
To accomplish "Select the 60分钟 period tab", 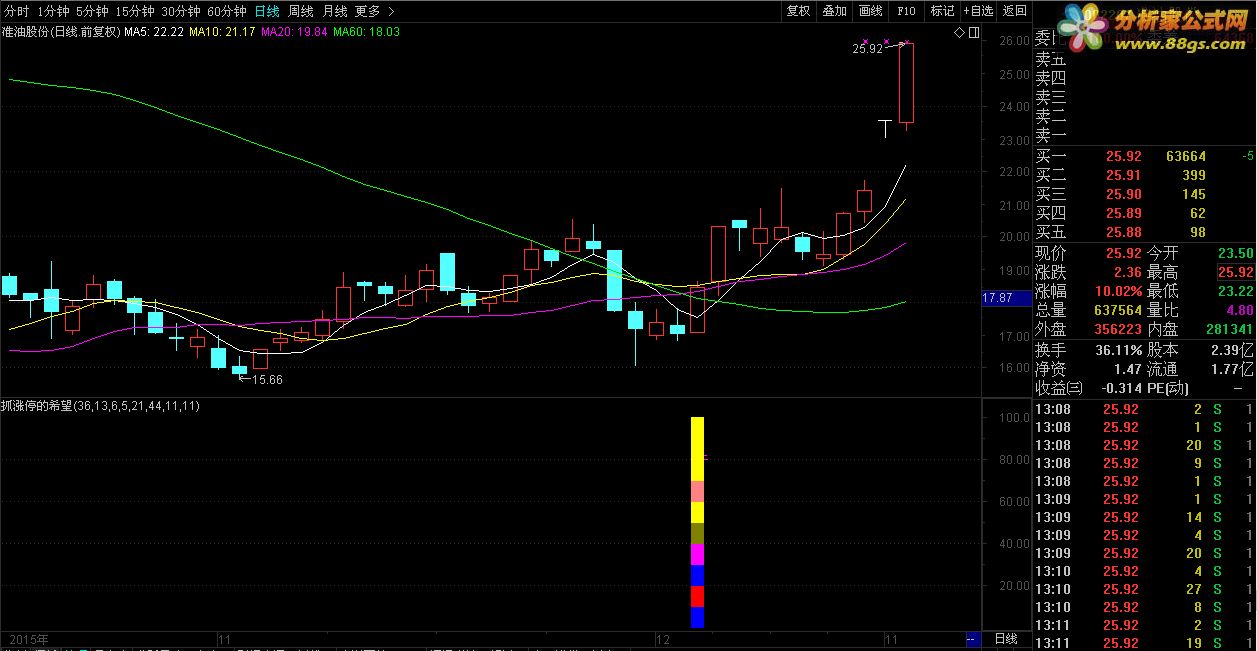I will point(226,11).
